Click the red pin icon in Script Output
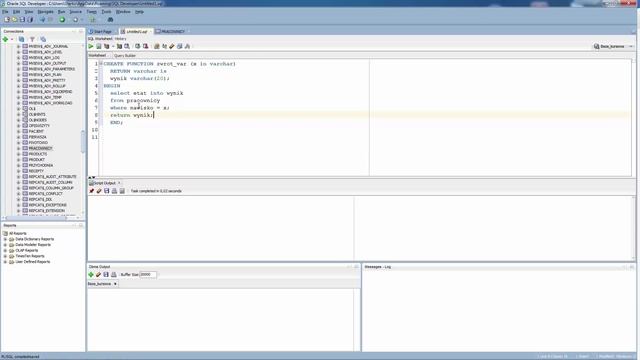 [x=91, y=191]
